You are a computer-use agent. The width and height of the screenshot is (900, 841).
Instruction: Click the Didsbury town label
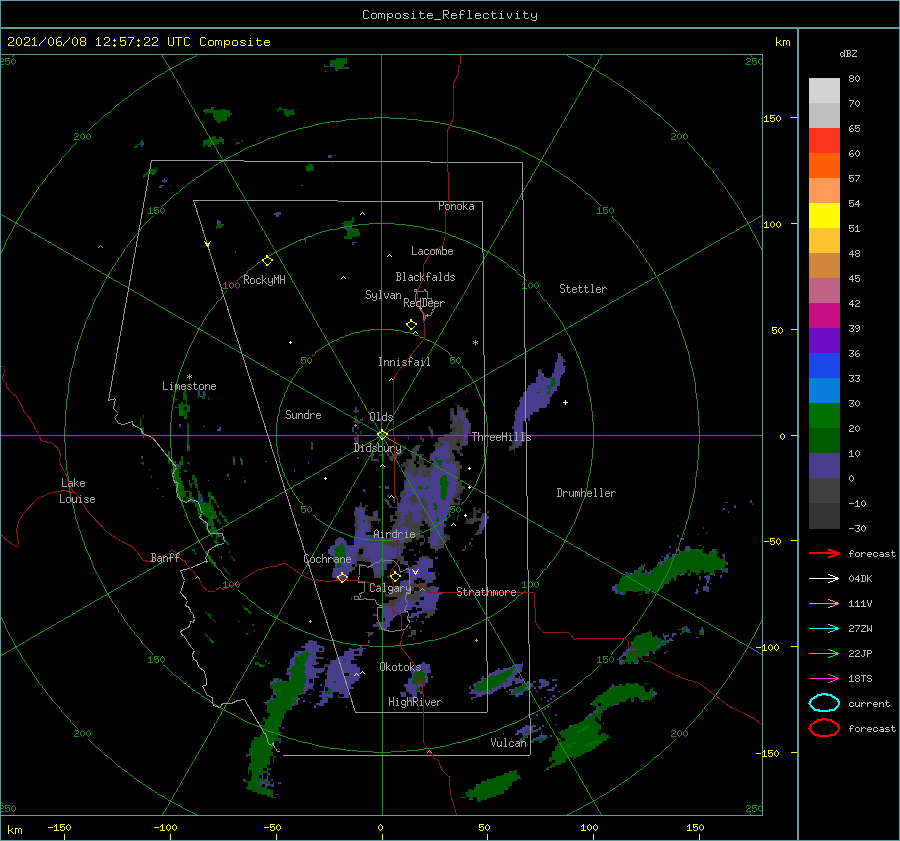tap(377, 448)
